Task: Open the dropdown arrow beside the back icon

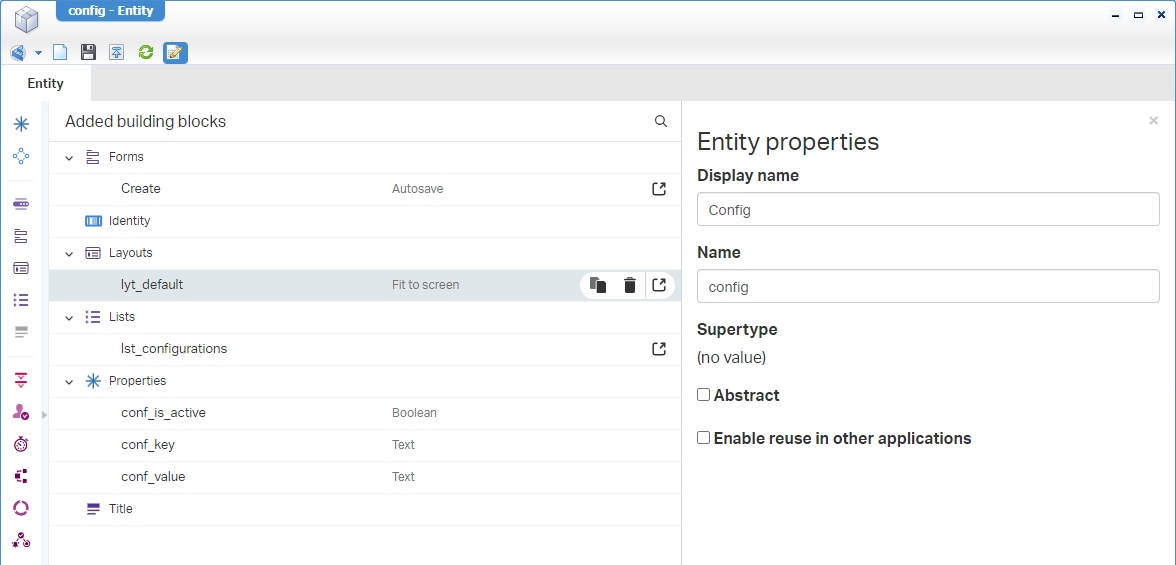Action: point(39,52)
